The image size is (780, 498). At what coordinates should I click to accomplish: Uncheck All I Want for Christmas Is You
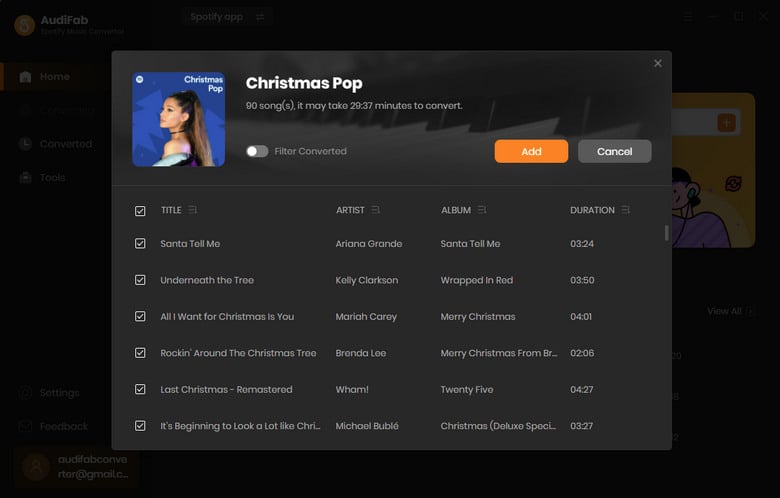click(x=140, y=316)
